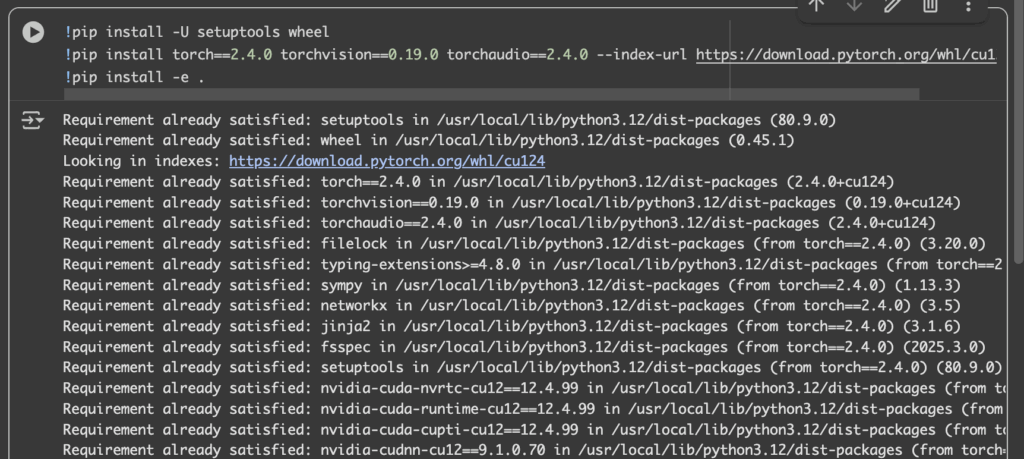Click the code cell horizontal scrollbar
This screenshot has width=1024, height=459.
point(490,95)
